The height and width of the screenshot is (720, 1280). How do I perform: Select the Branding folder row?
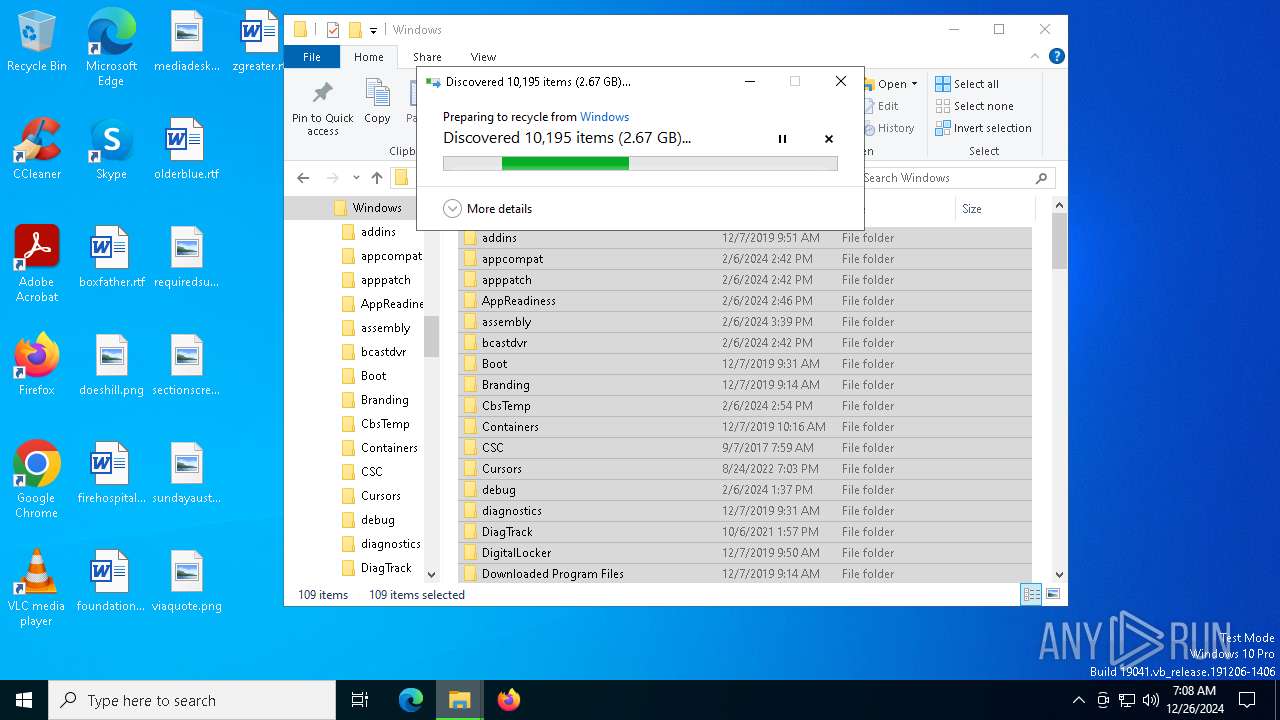click(745, 385)
